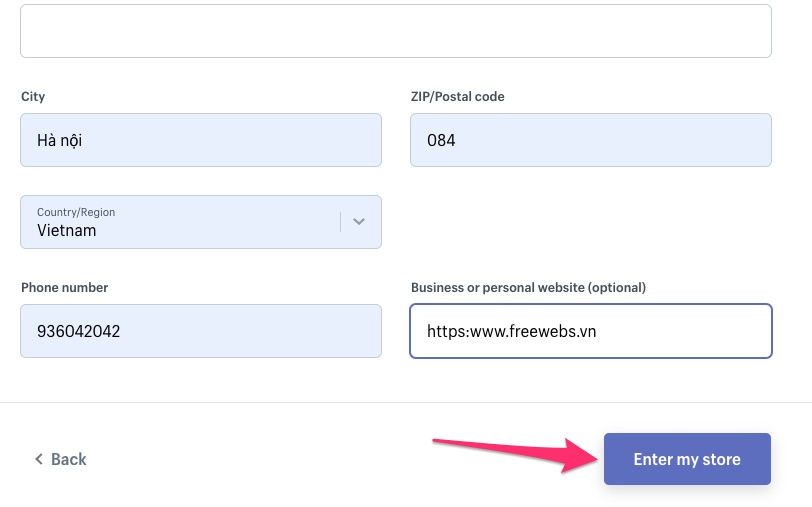Viewport: 812px width, 507px height.
Task: Go back using the Back link
Action: (x=68, y=459)
